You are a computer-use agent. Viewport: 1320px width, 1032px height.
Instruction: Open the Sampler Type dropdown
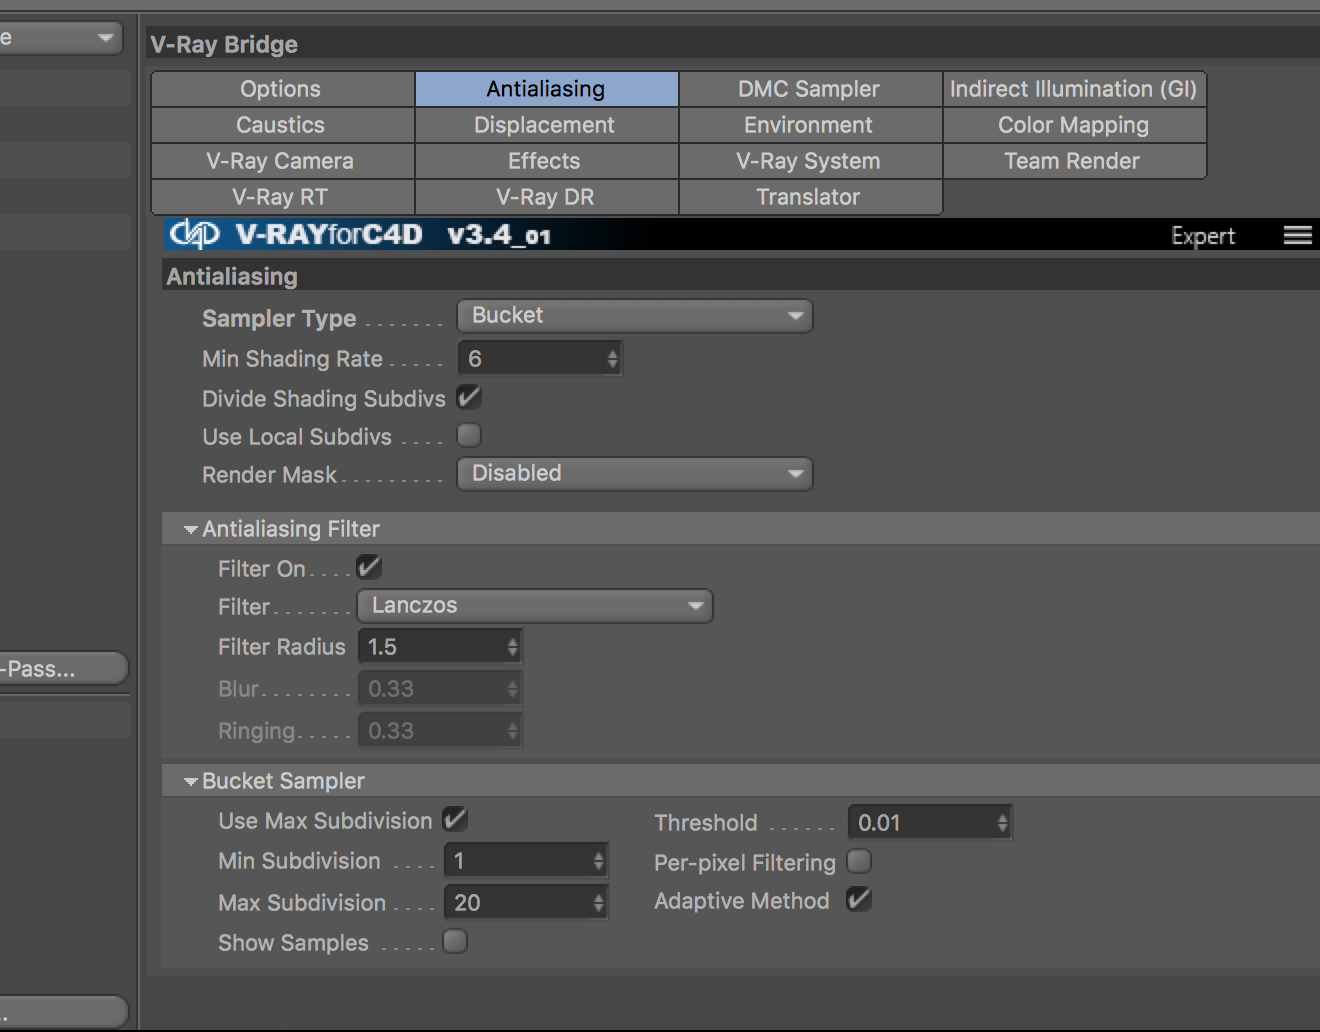pos(635,316)
